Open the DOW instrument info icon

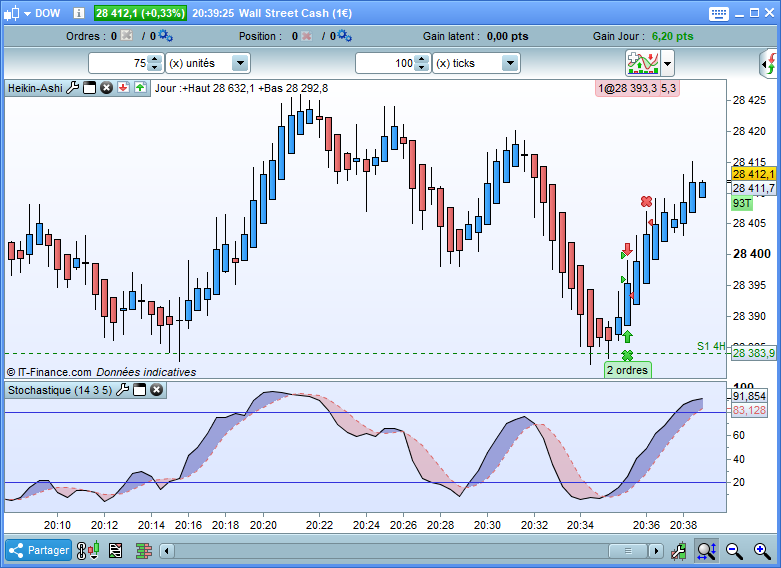click(x=79, y=13)
